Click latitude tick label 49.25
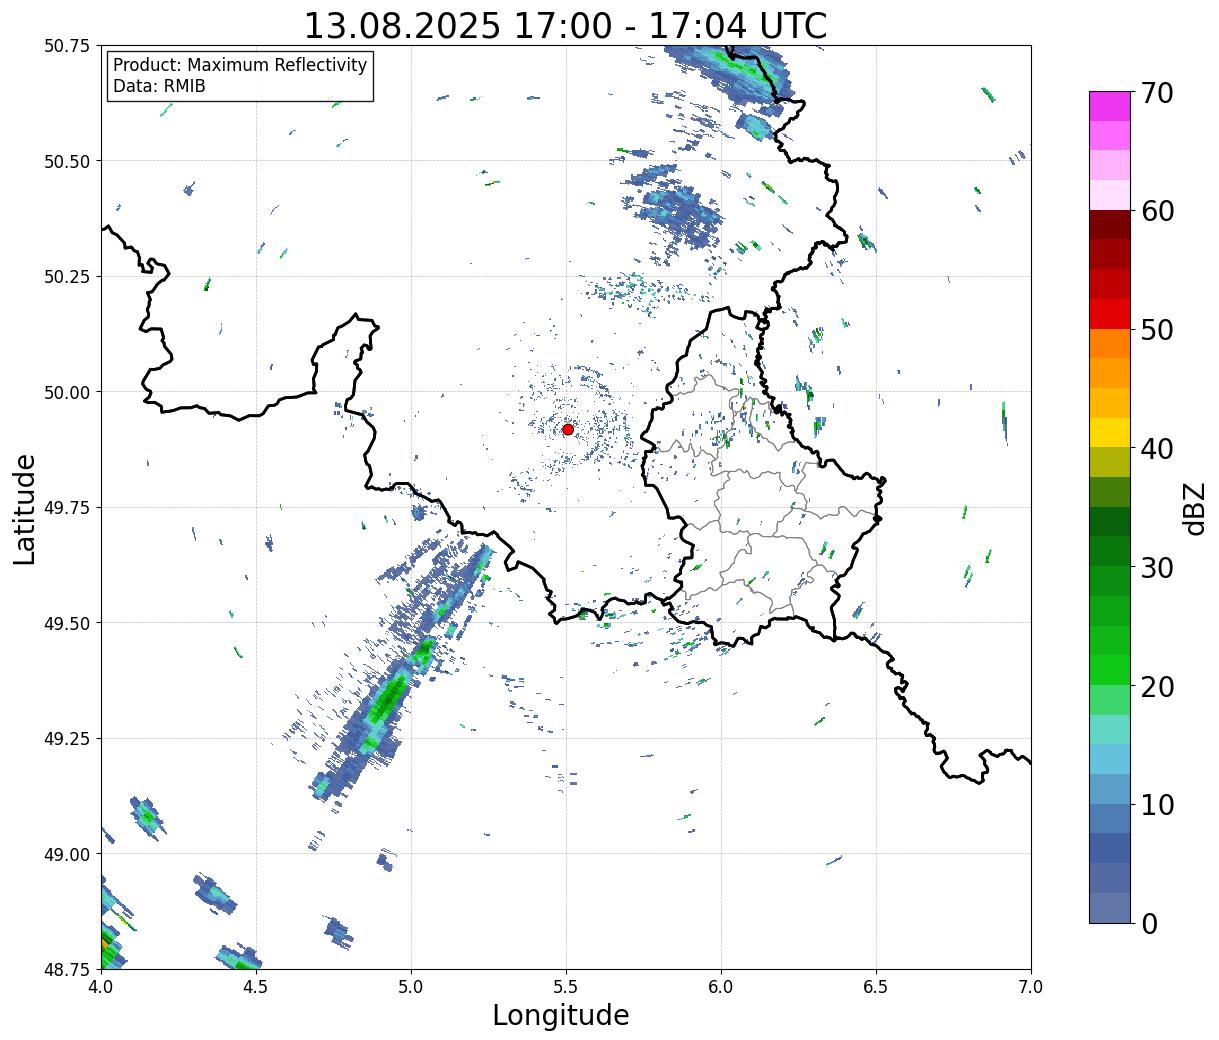 point(67,739)
